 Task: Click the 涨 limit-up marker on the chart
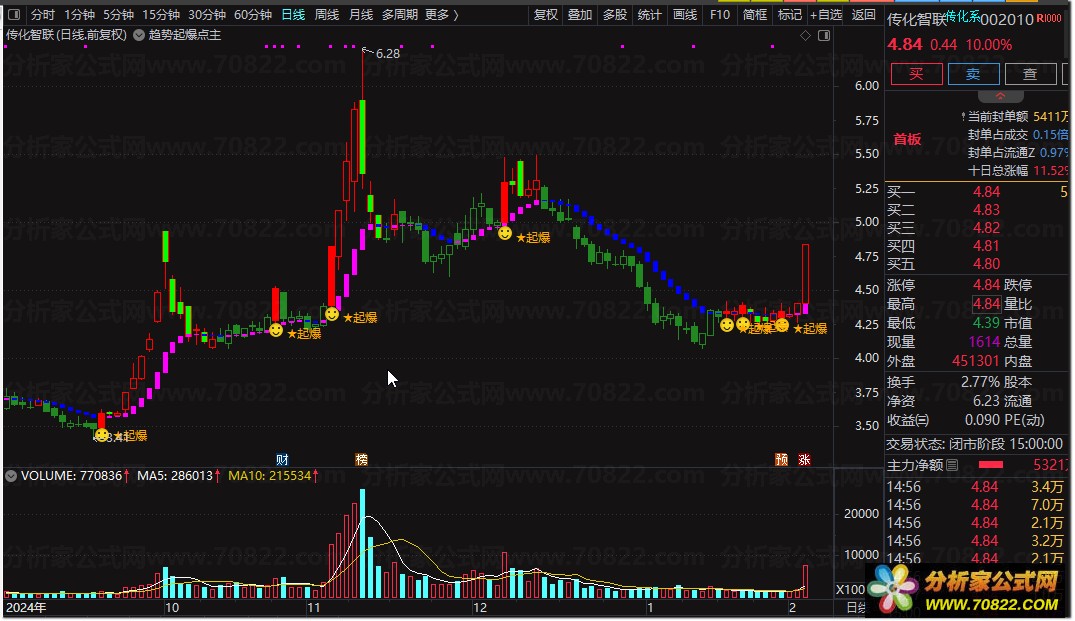click(x=804, y=460)
